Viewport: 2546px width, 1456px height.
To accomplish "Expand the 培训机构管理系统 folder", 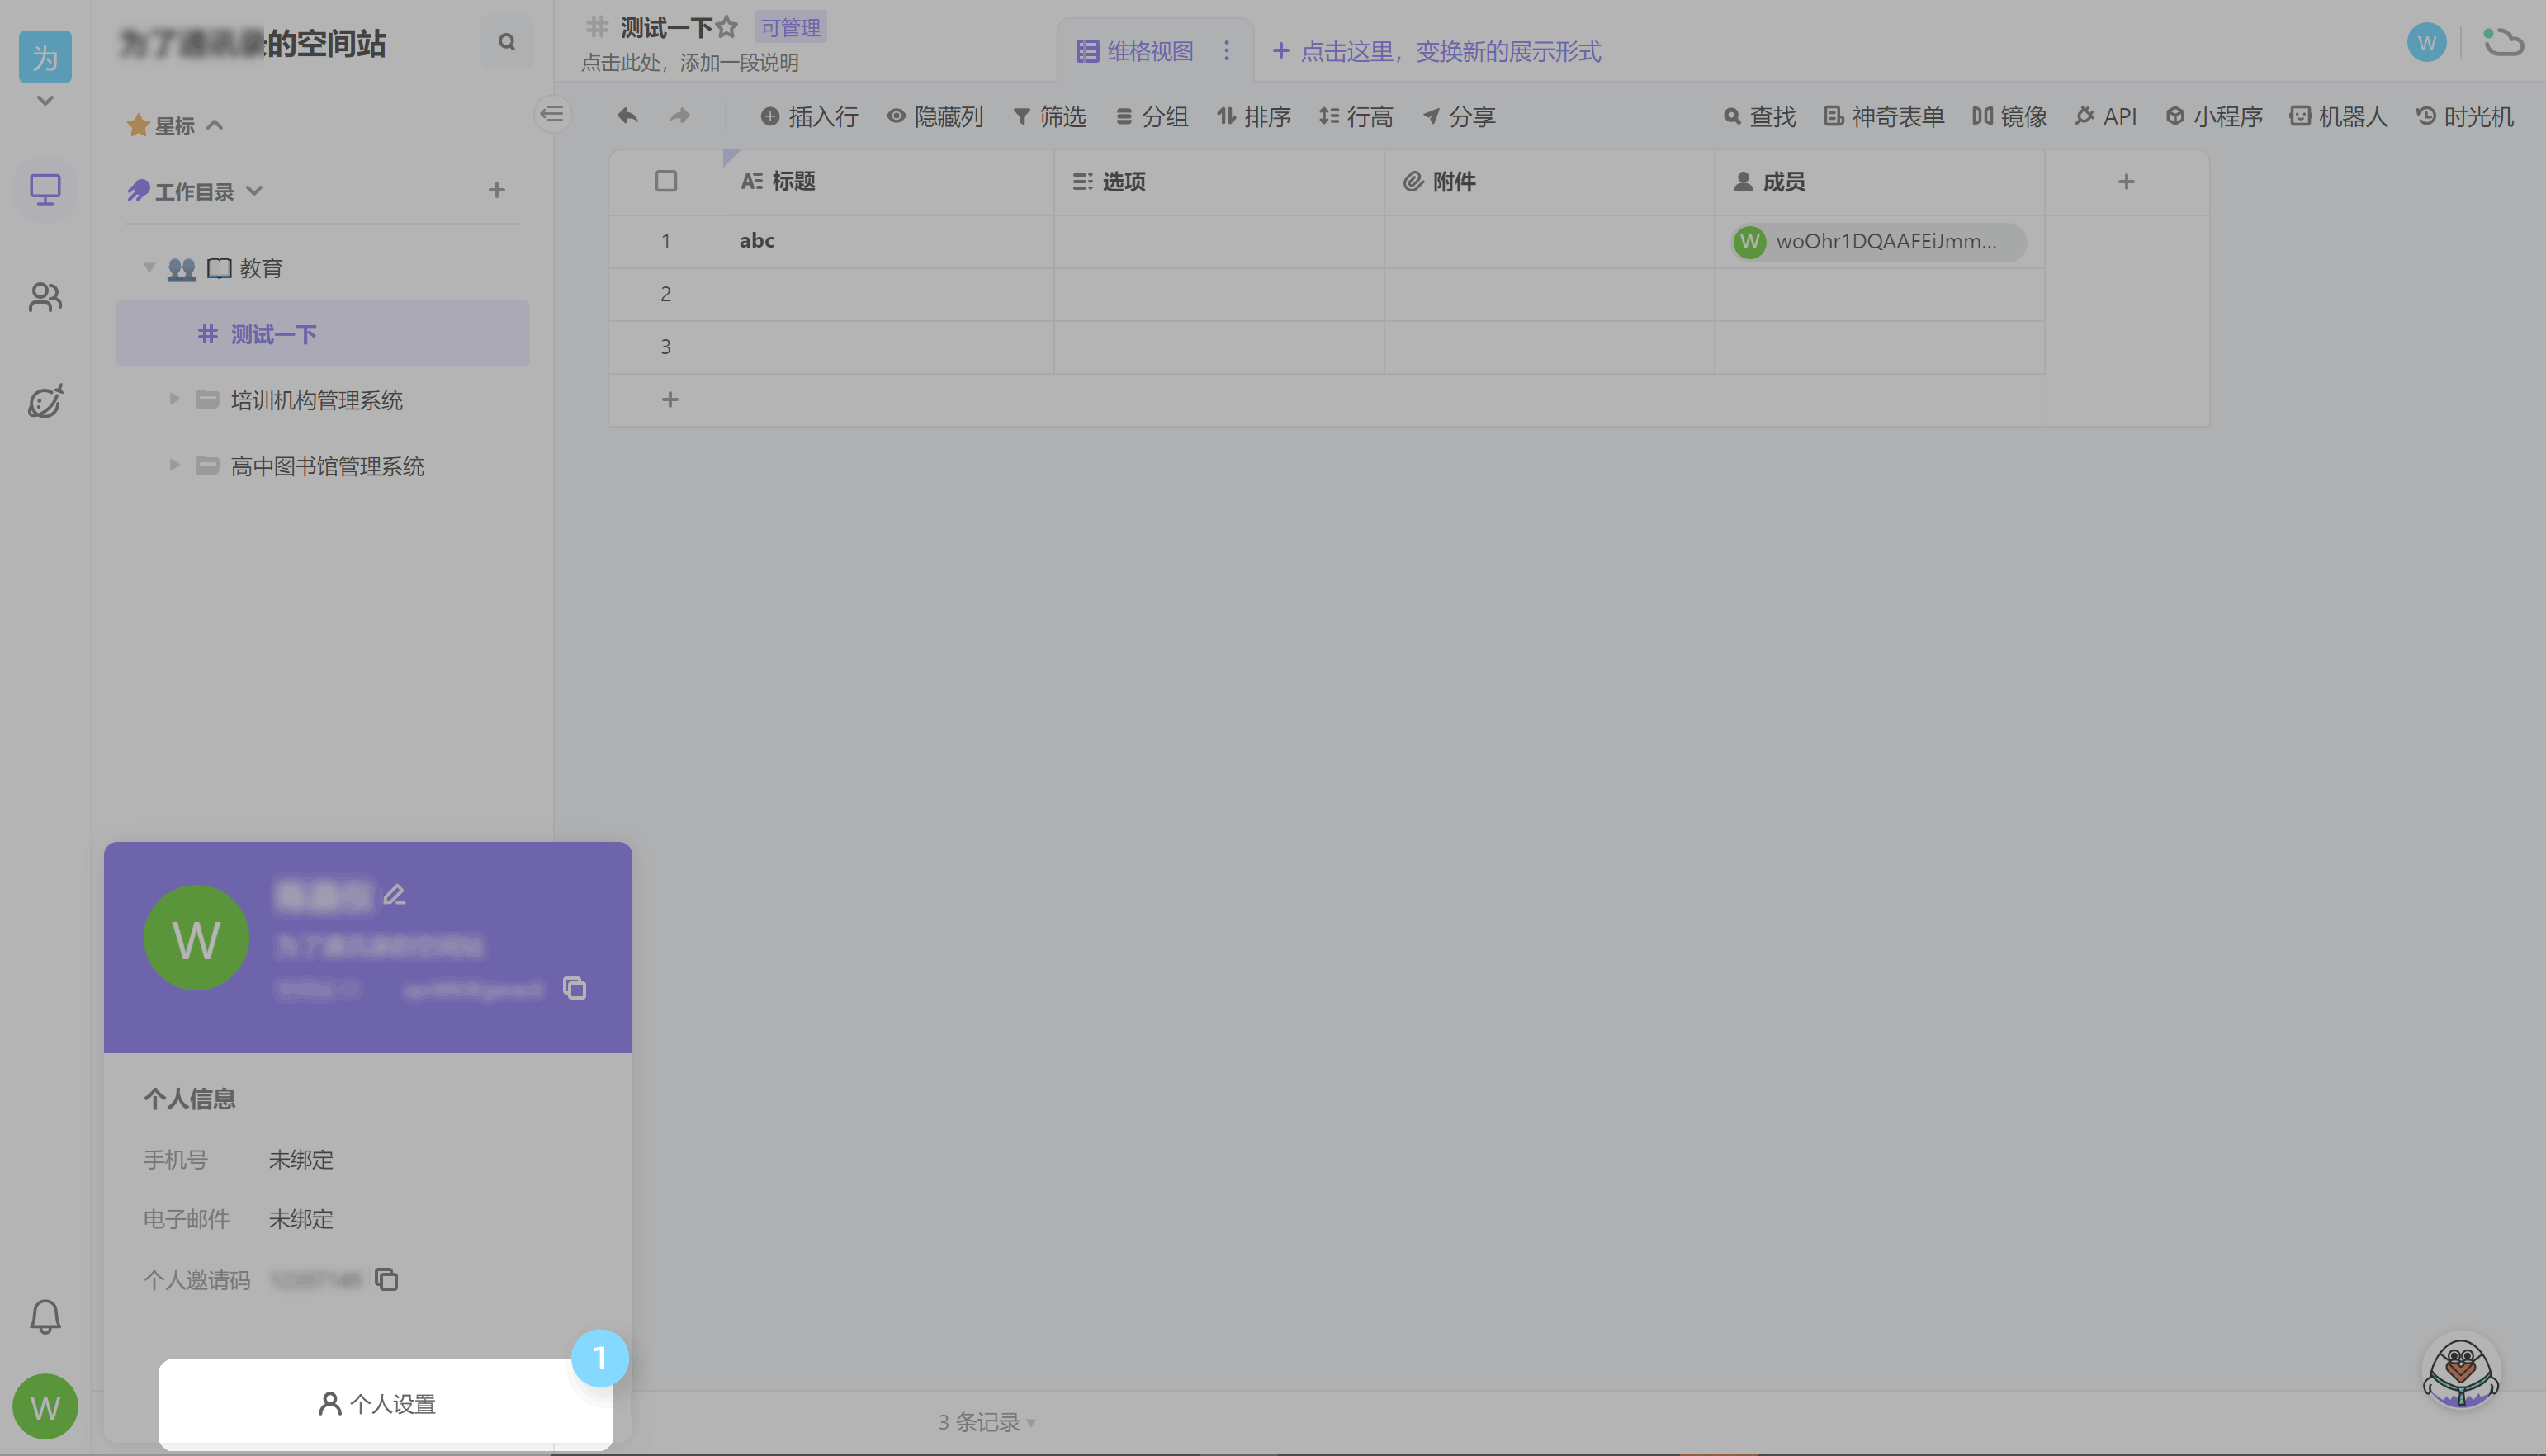I will coord(175,399).
